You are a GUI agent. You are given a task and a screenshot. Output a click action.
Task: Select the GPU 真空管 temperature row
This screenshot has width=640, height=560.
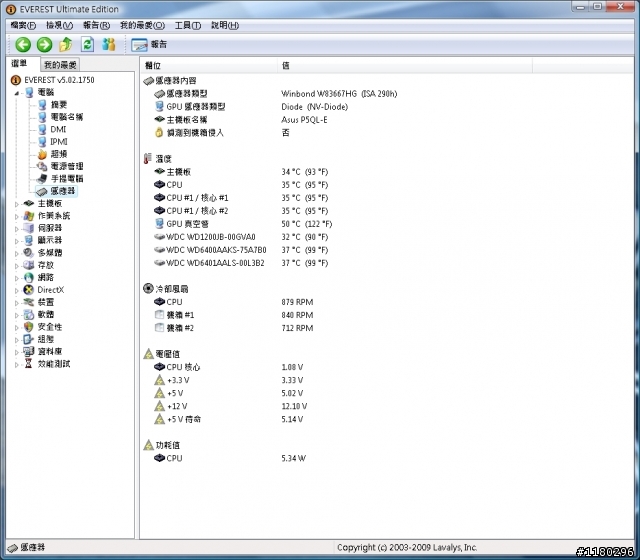pyautogui.click(x=243, y=224)
